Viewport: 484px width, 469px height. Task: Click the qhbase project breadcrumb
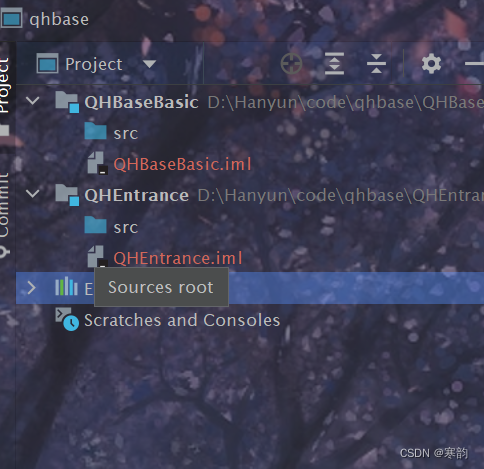click(x=59, y=19)
